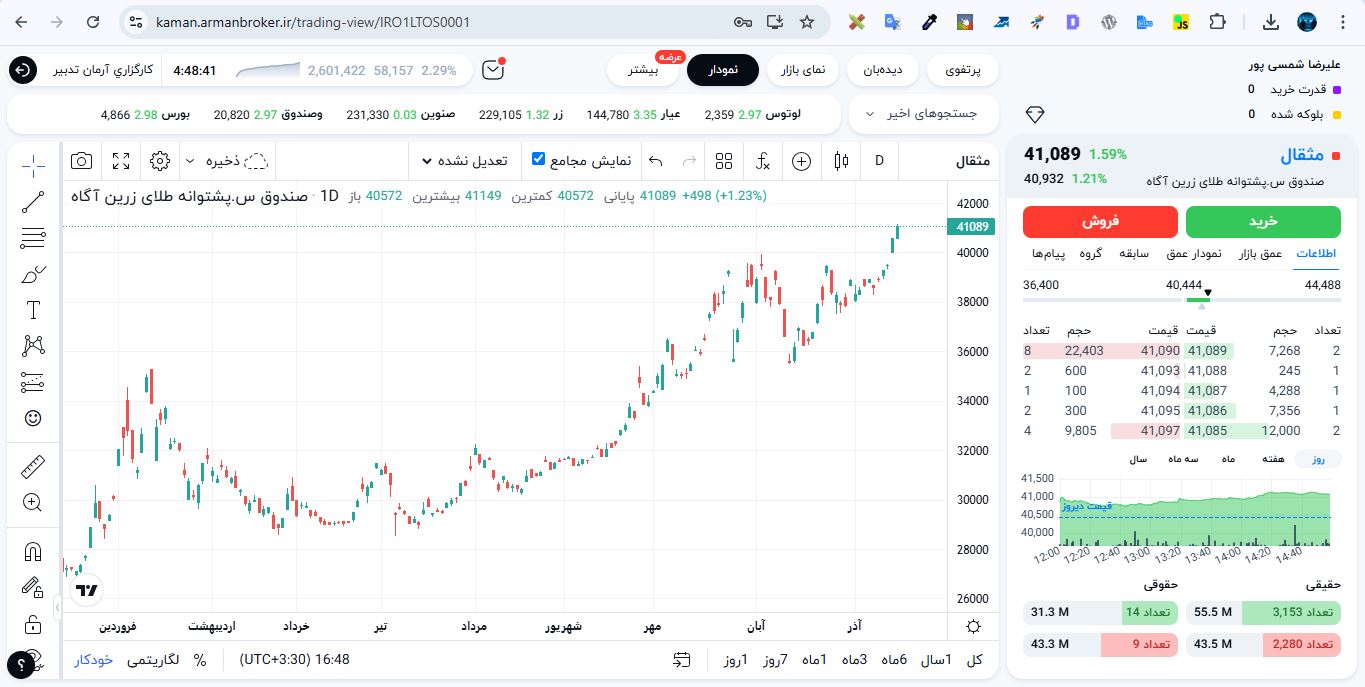This screenshot has width=1365, height=687.
Task: Take a chart snapshot with the camera
Action: 81,160
